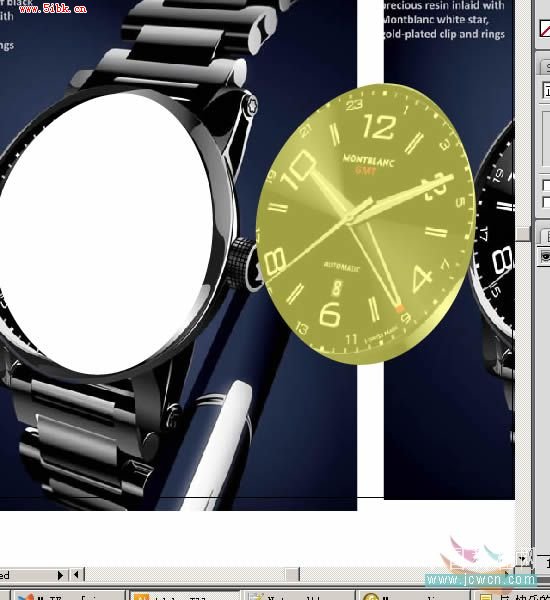Screen dimensions: 550x600
Task: Click the vertical scrollbar down arrow
Action: [522, 559]
